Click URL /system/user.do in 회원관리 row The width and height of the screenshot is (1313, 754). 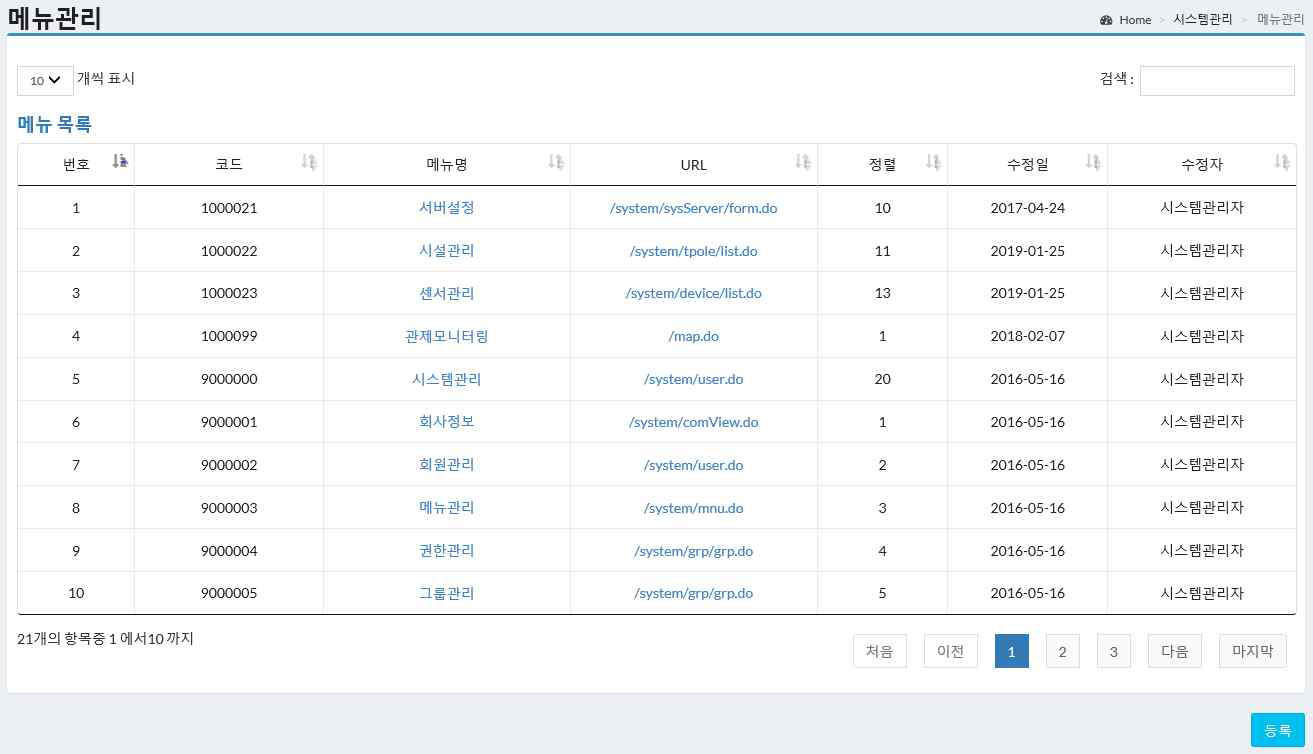(x=694, y=465)
